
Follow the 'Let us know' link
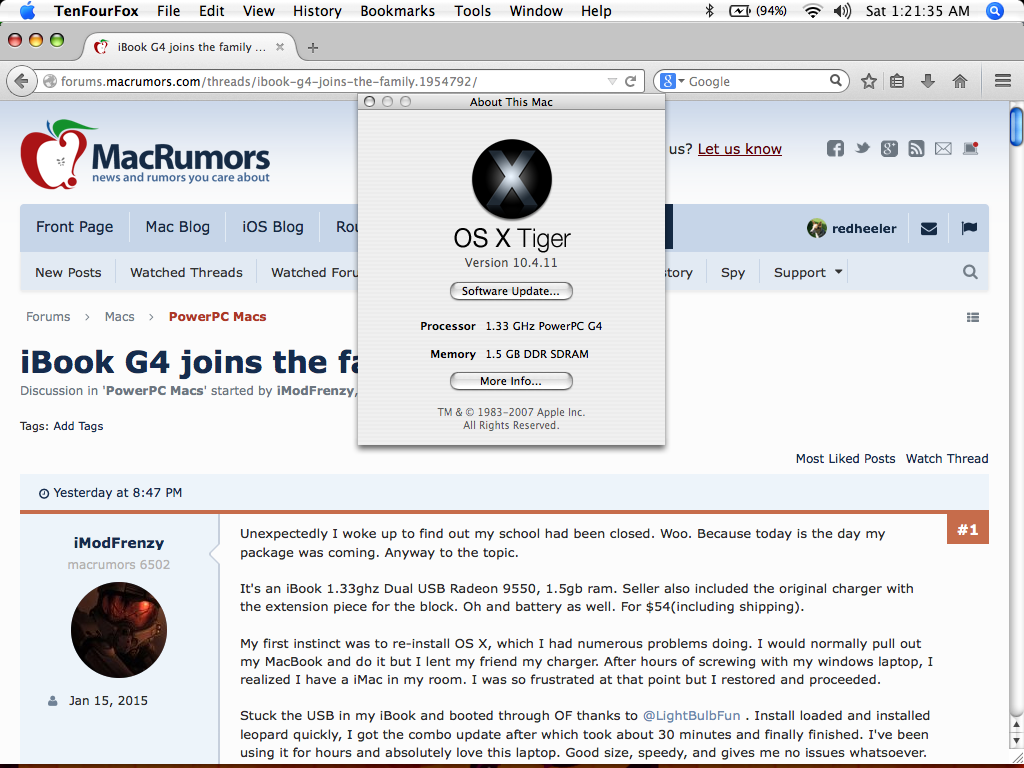pyautogui.click(x=739, y=148)
